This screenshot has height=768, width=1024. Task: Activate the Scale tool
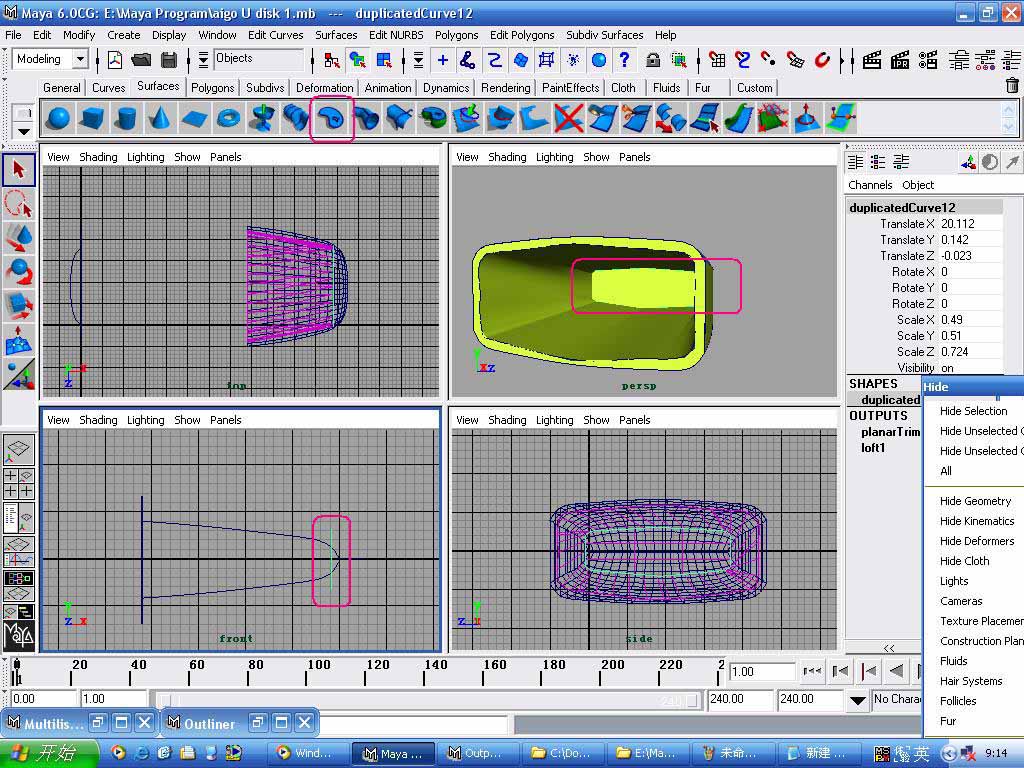pyautogui.click(x=18, y=306)
